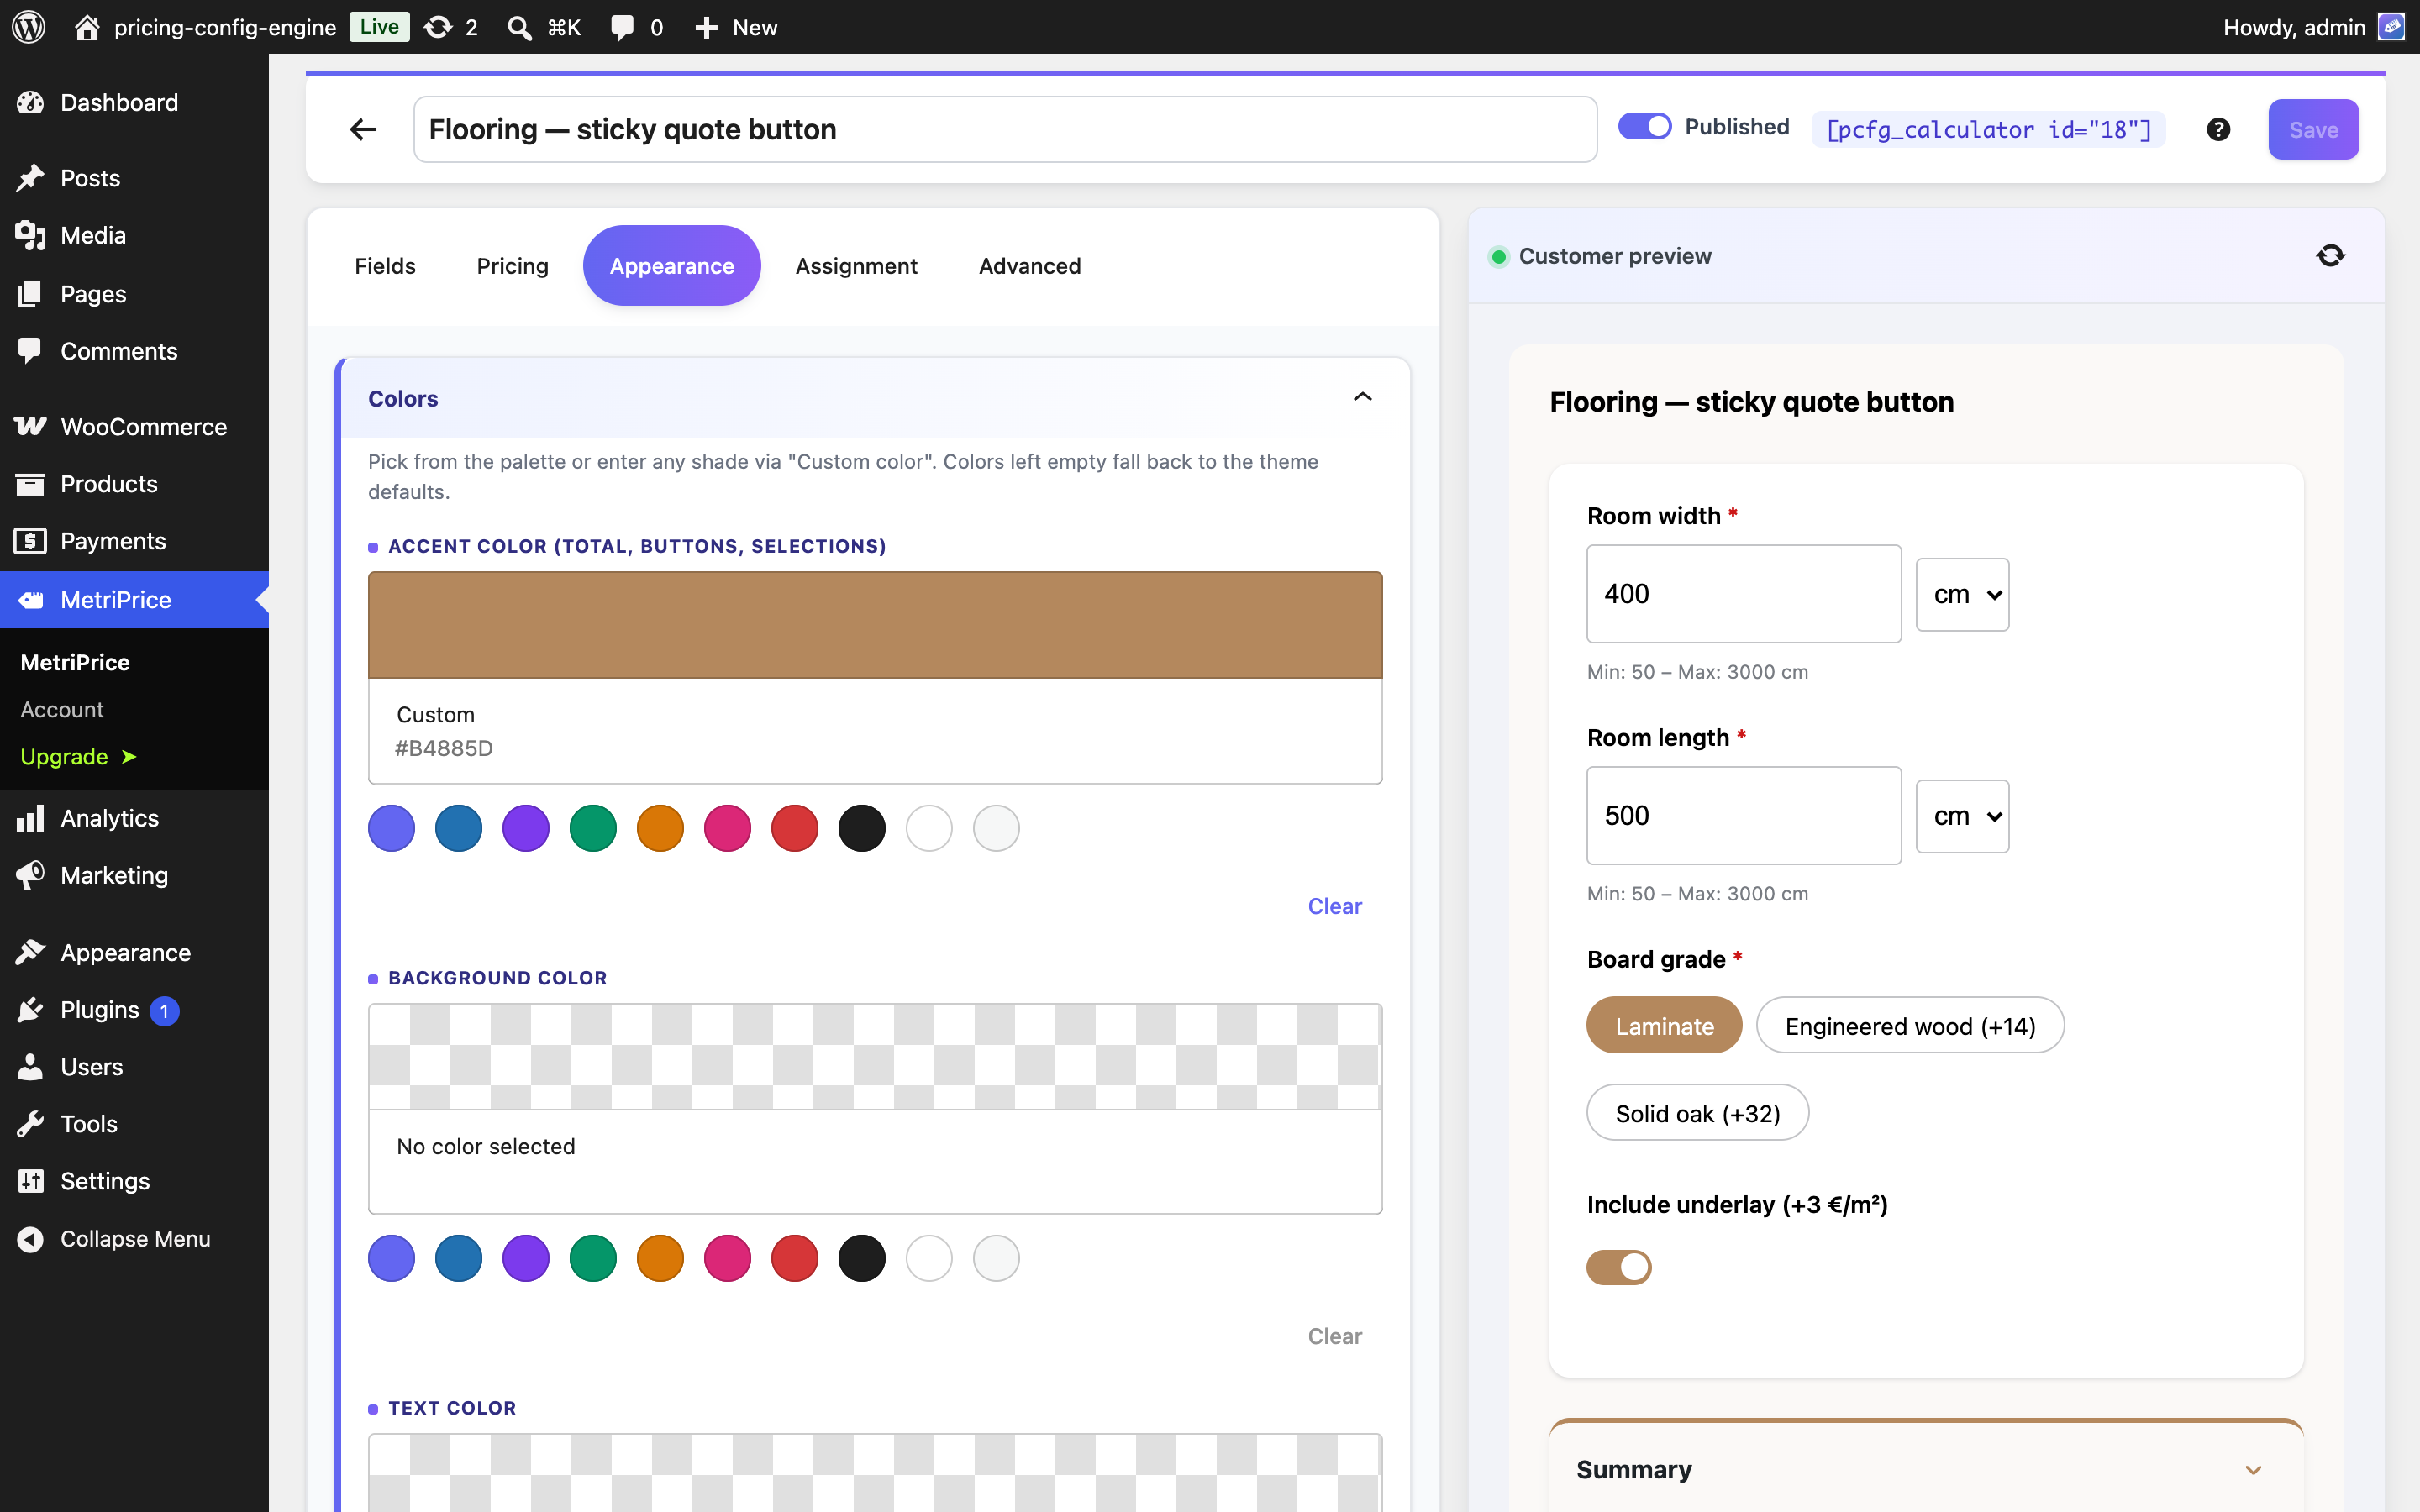
Task: Click the Room length value field
Action: pyautogui.click(x=1744, y=816)
